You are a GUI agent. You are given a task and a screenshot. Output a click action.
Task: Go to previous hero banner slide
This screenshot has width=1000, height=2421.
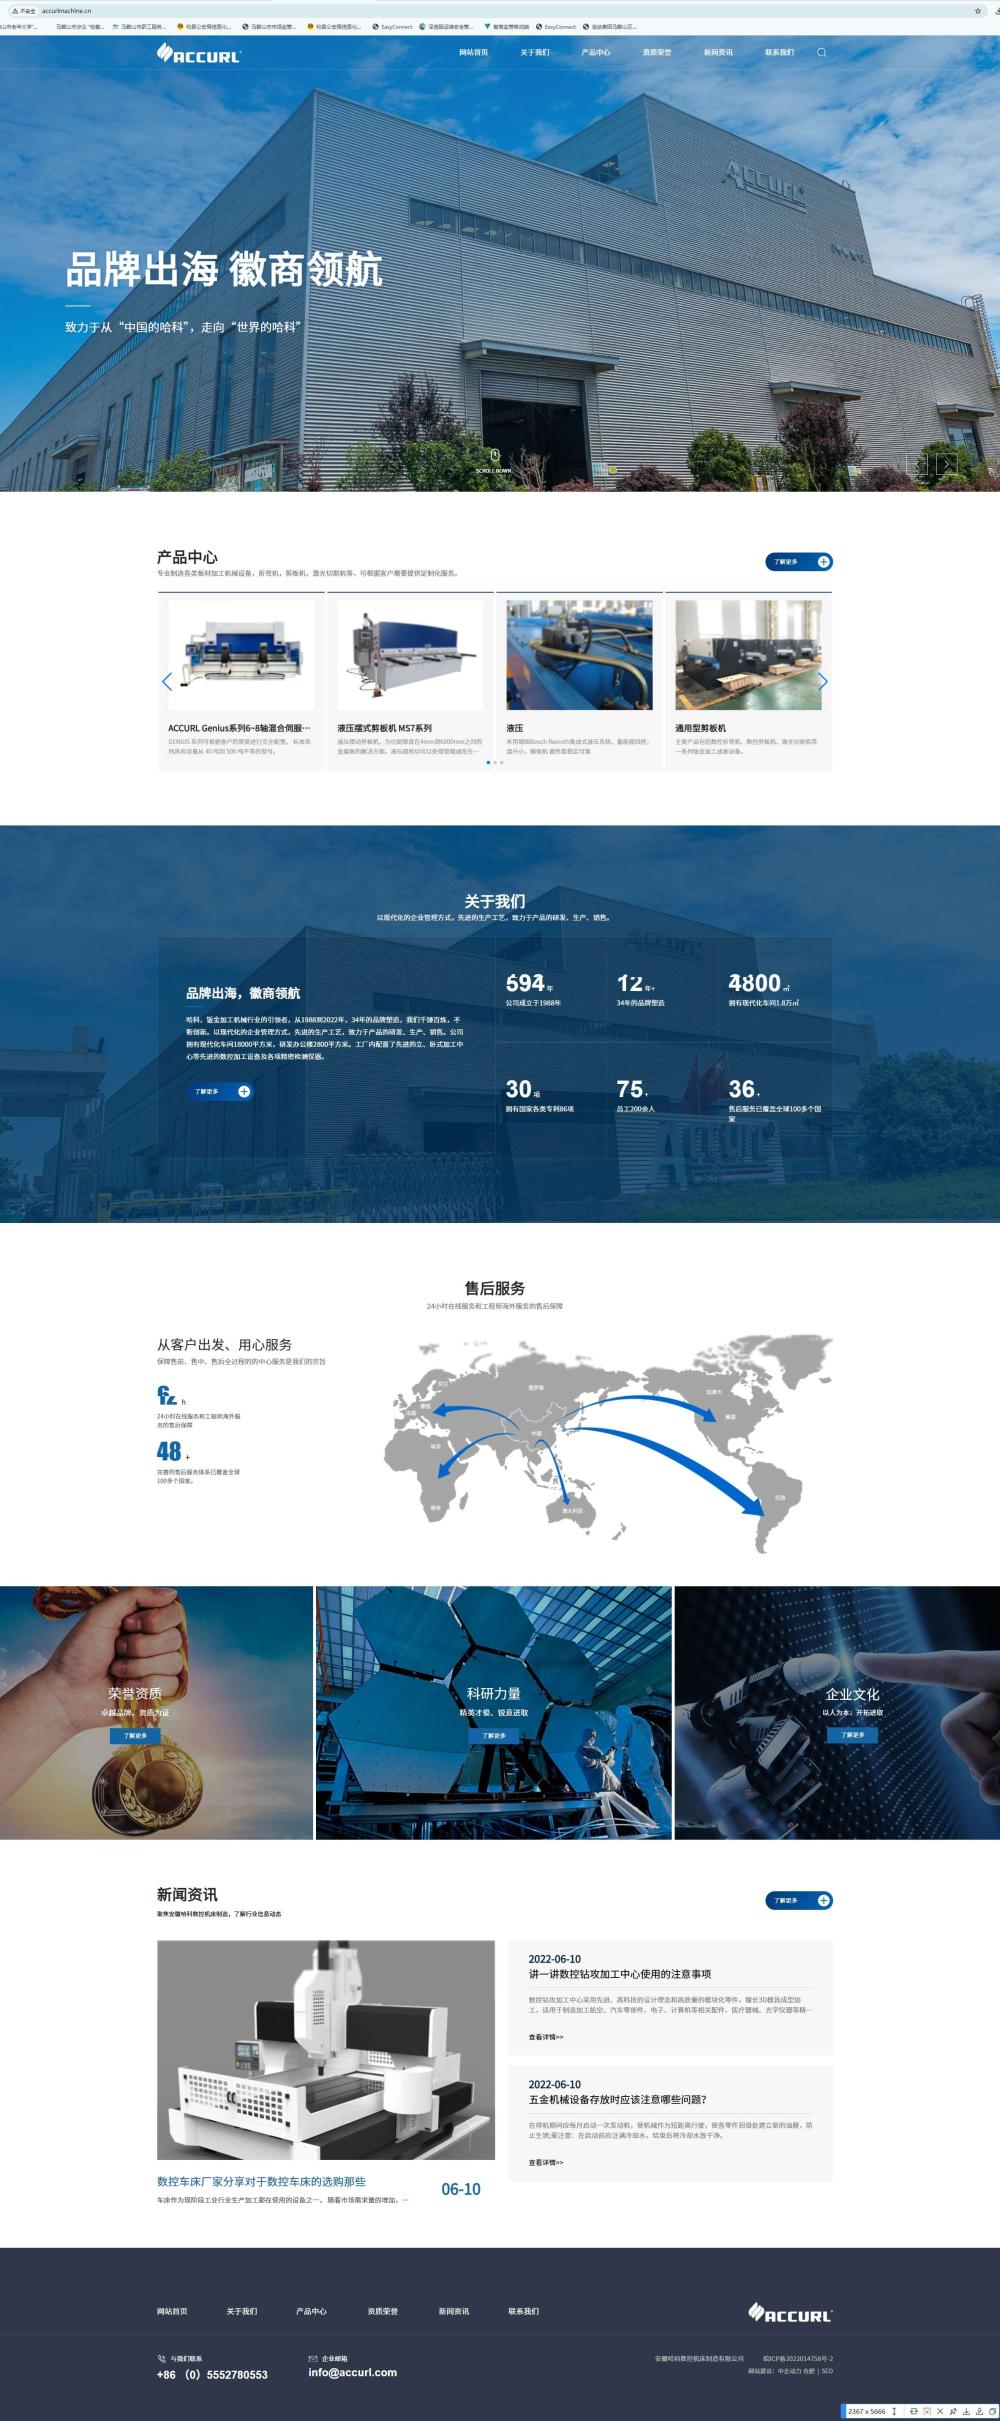click(918, 464)
